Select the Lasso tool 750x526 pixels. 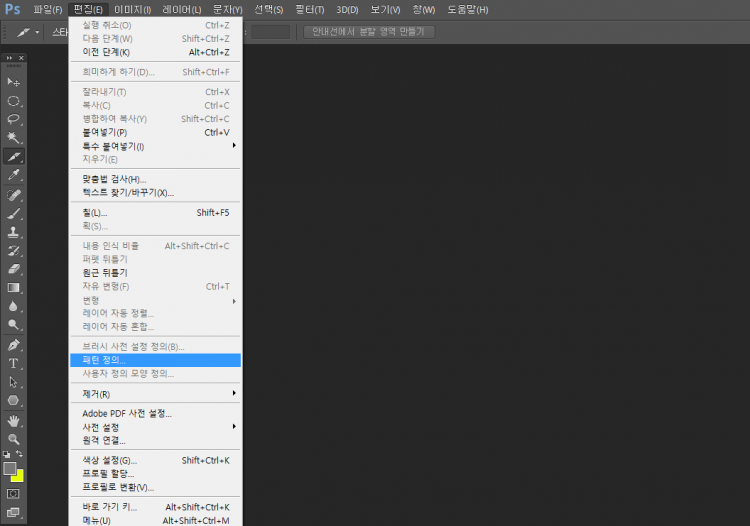pos(14,119)
